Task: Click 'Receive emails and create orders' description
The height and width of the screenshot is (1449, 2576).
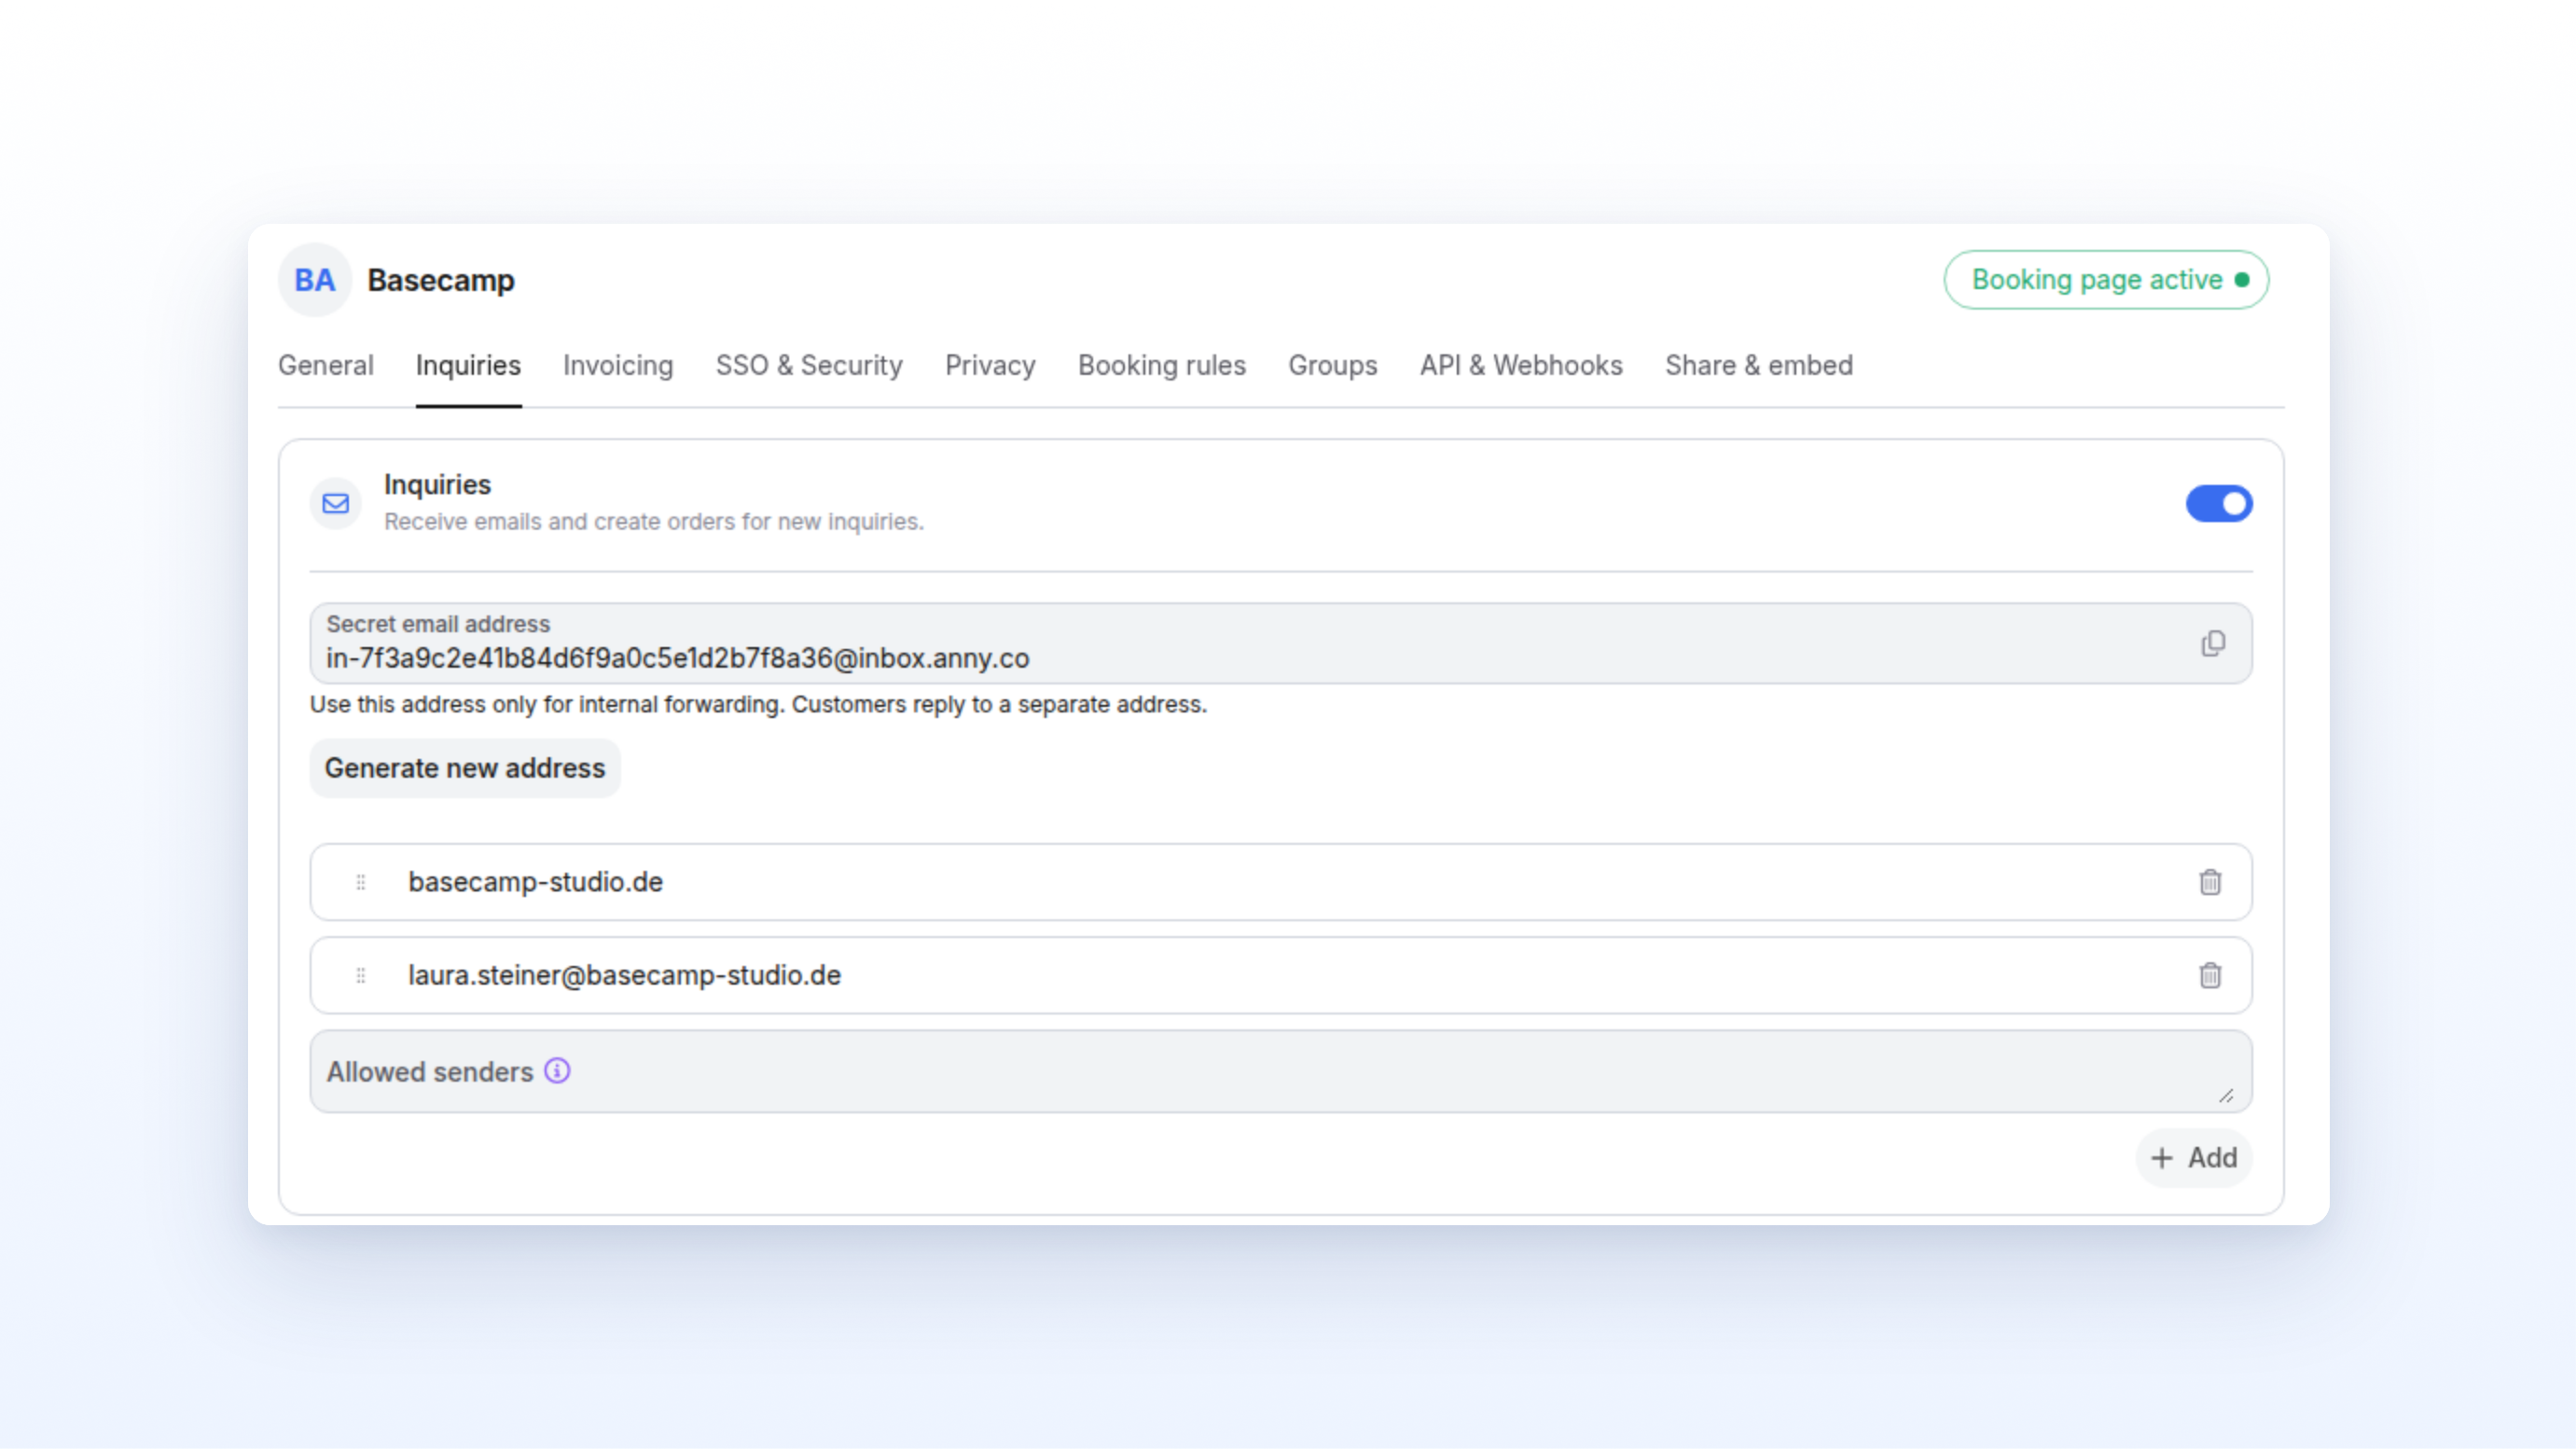Action: pos(654,522)
